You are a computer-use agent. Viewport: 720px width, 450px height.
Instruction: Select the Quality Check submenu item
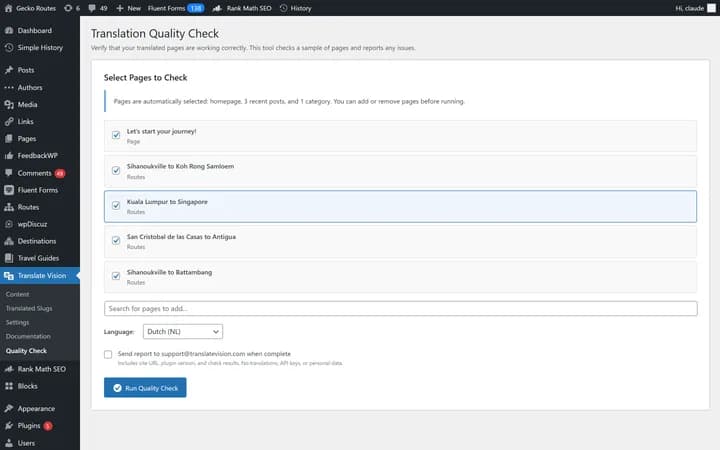26,350
